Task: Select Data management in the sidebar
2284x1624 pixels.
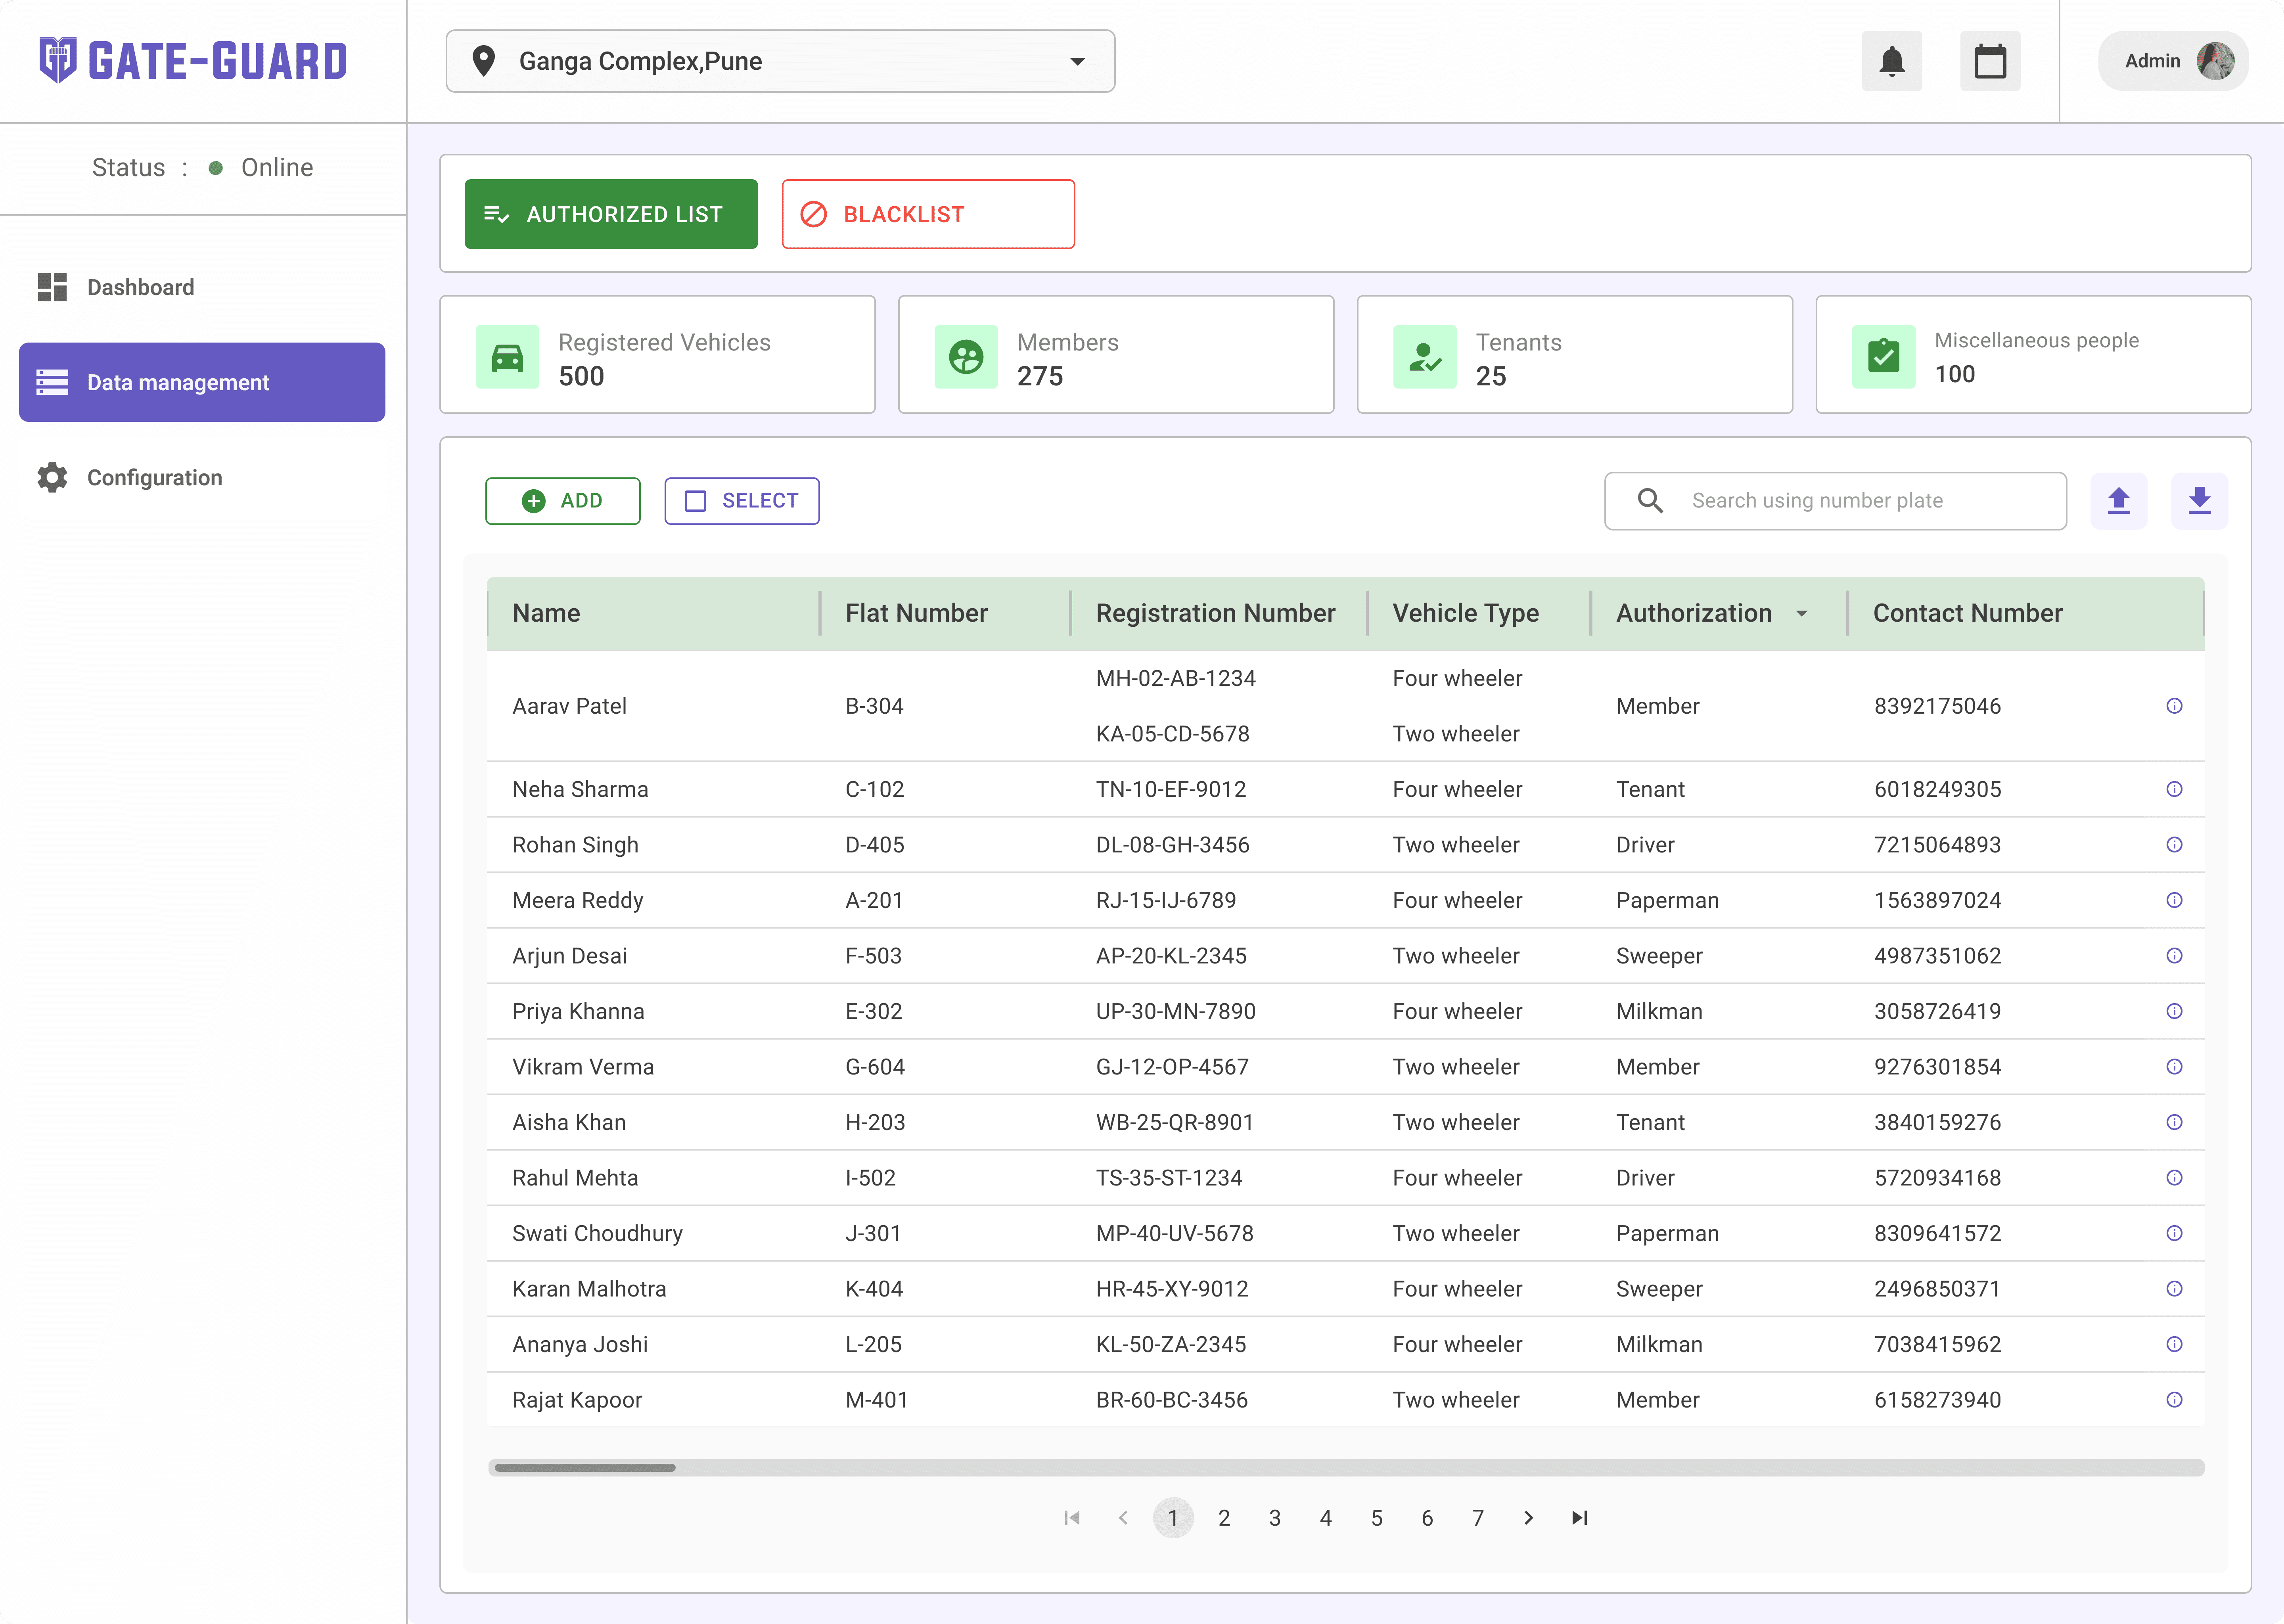Action: pyautogui.click(x=202, y=382)
